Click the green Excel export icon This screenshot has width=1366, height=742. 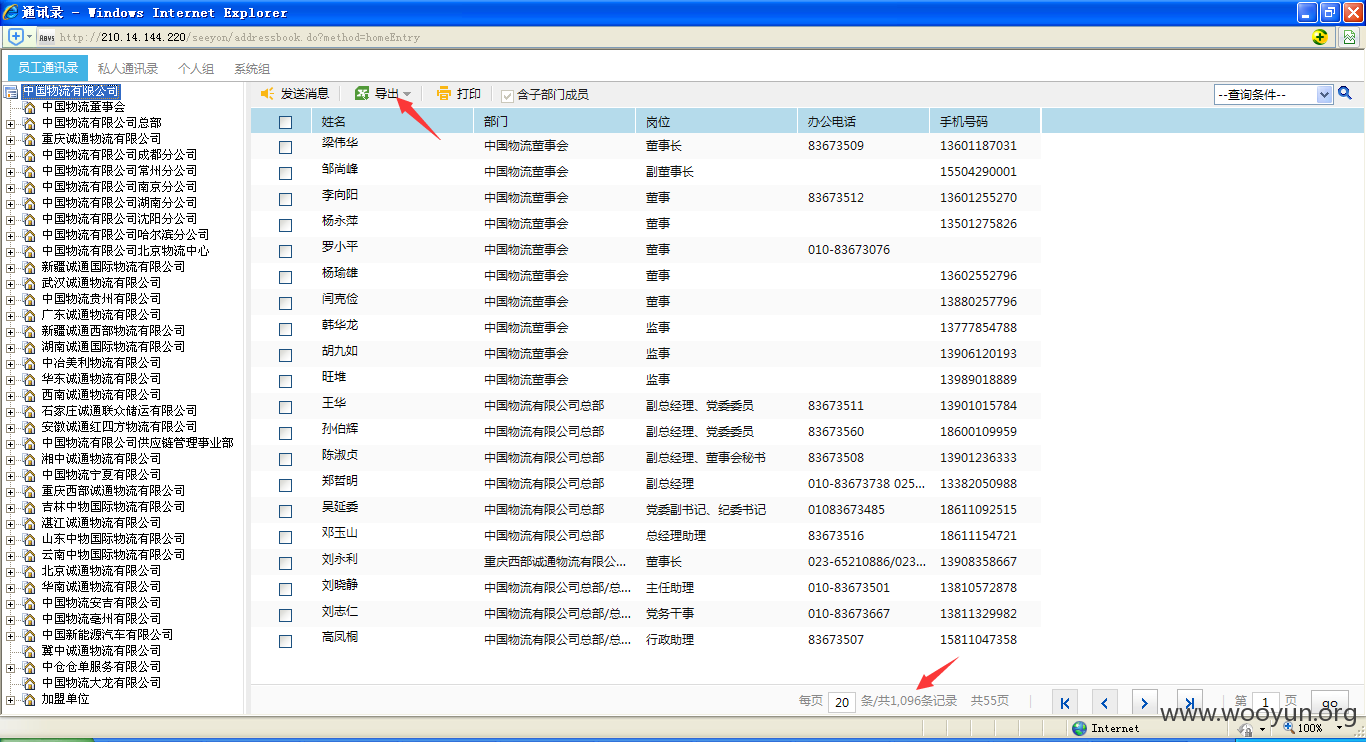[362, 94]
